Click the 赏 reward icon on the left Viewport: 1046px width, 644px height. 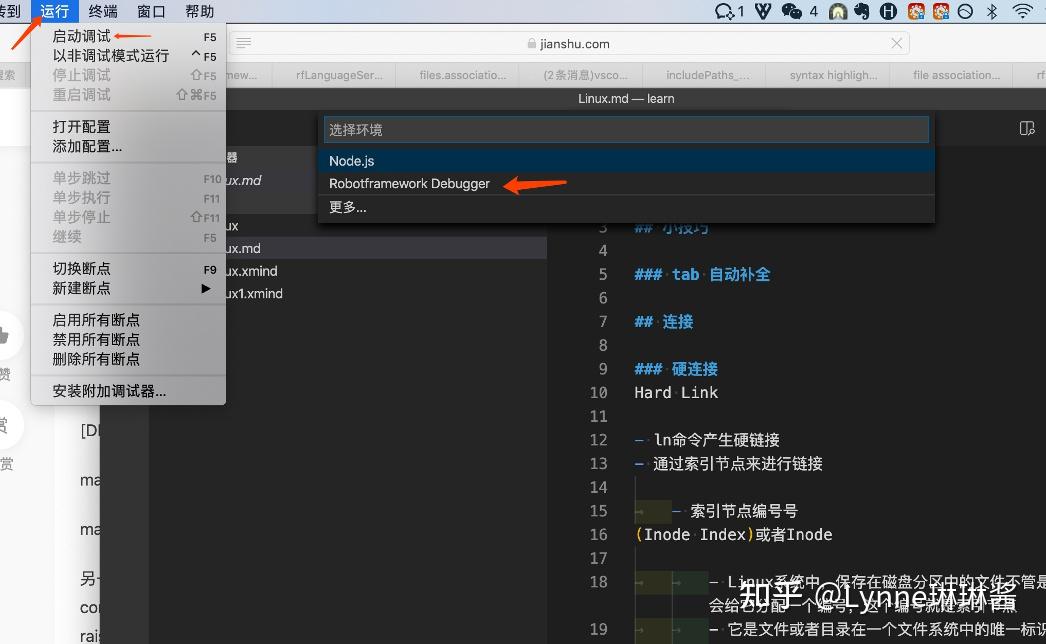(8, 428)
